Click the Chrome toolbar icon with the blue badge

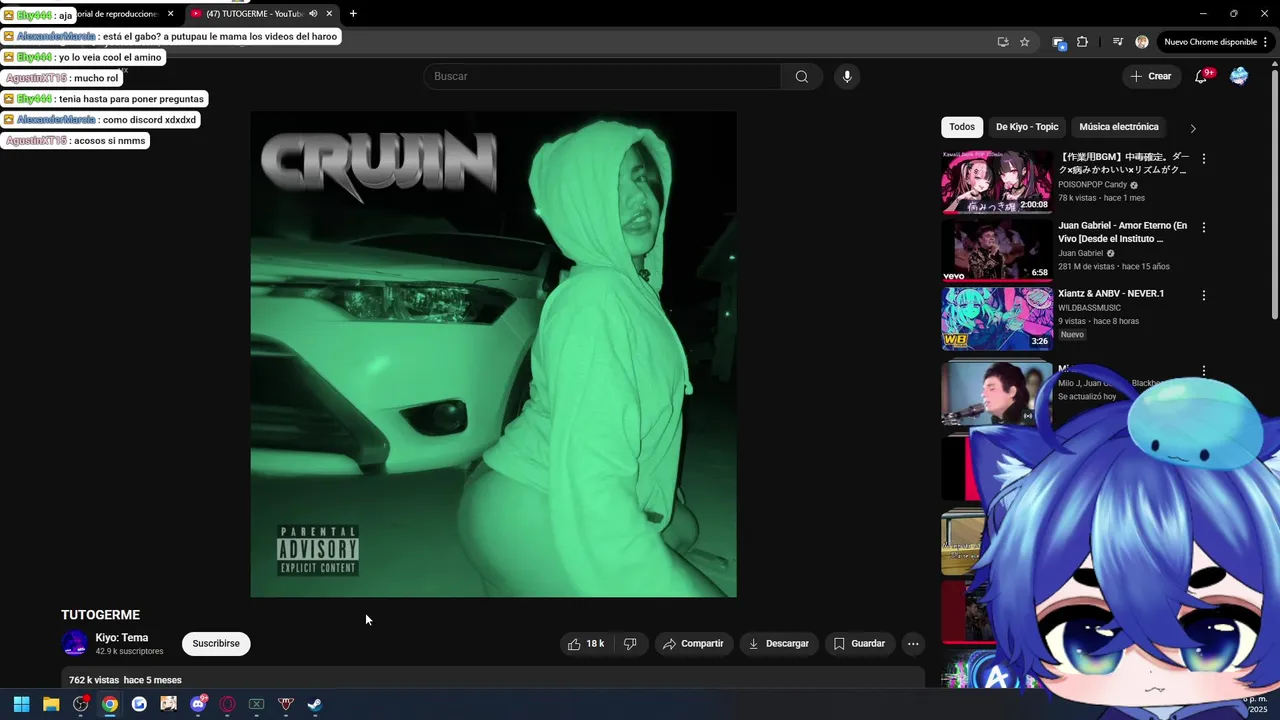point(1058,42)
